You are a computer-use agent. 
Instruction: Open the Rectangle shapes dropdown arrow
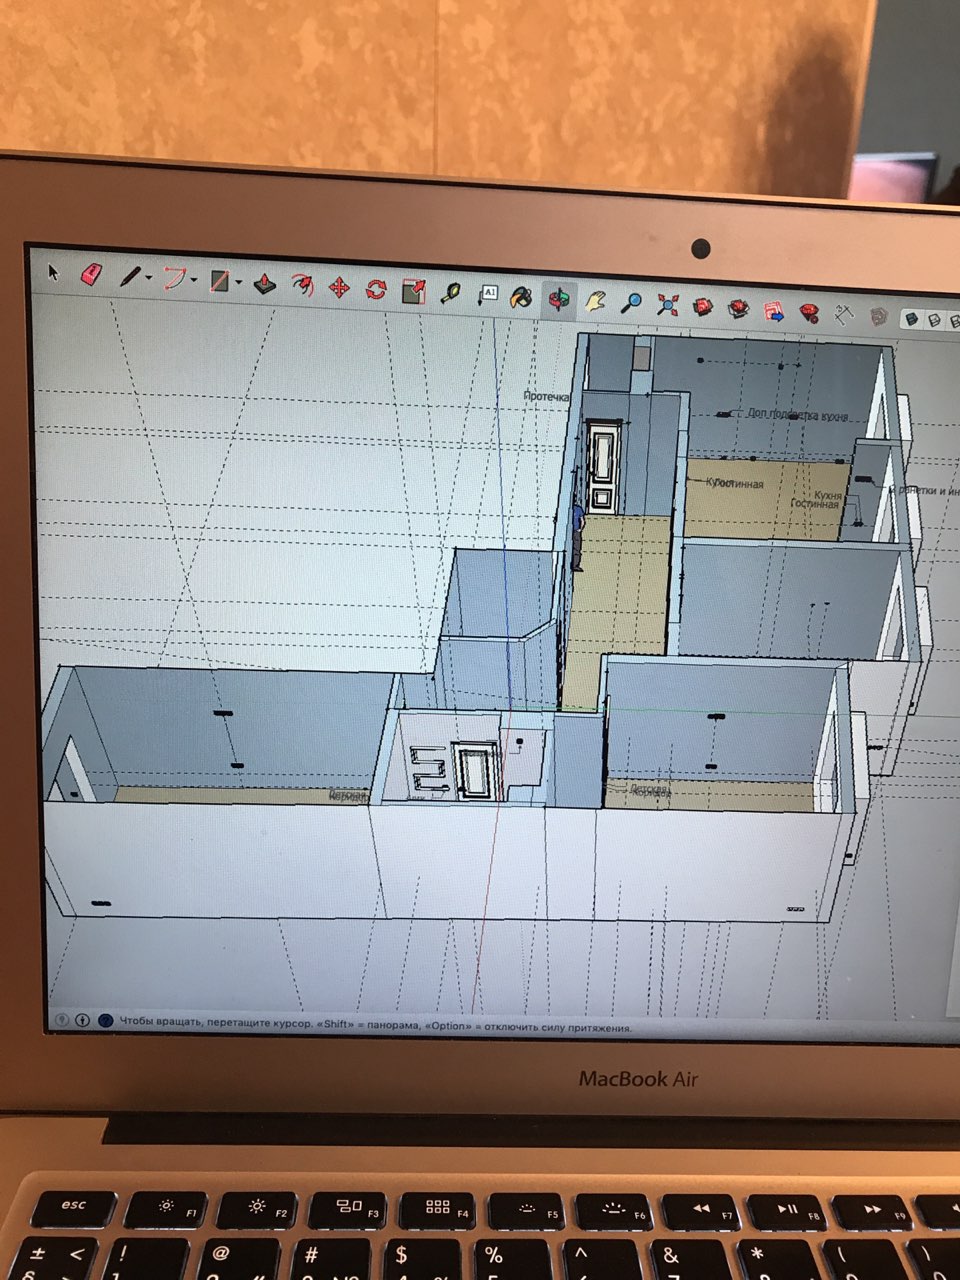coord(238,283)
